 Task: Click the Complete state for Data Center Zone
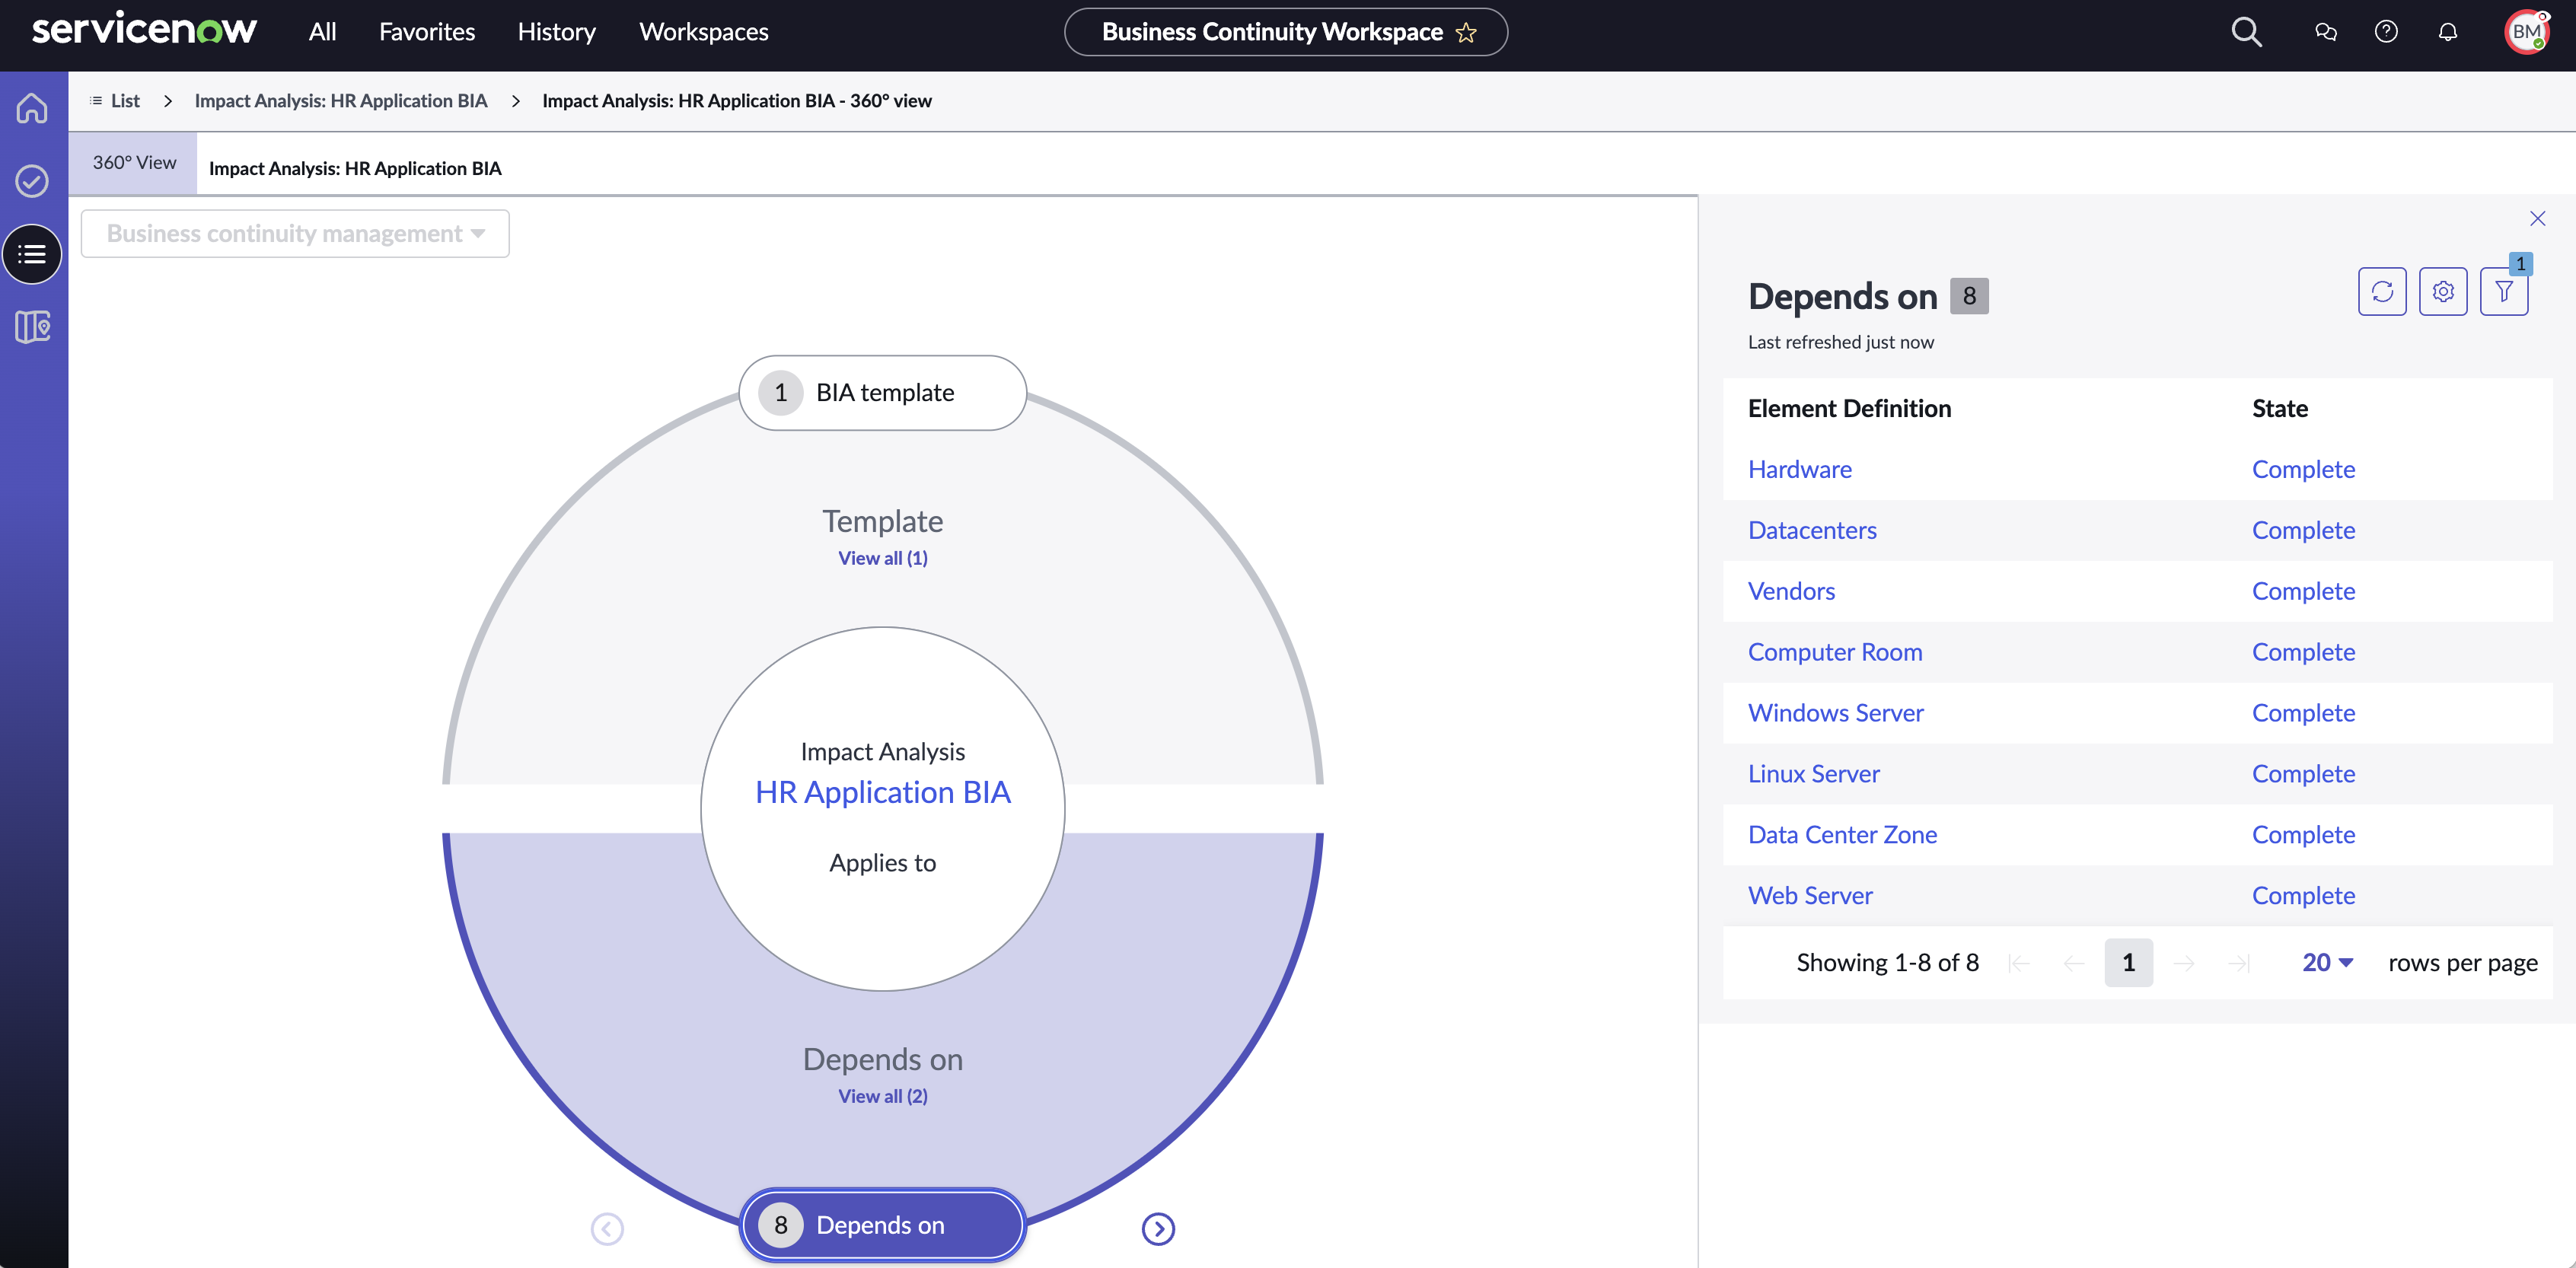click(x=2303, y=835)
